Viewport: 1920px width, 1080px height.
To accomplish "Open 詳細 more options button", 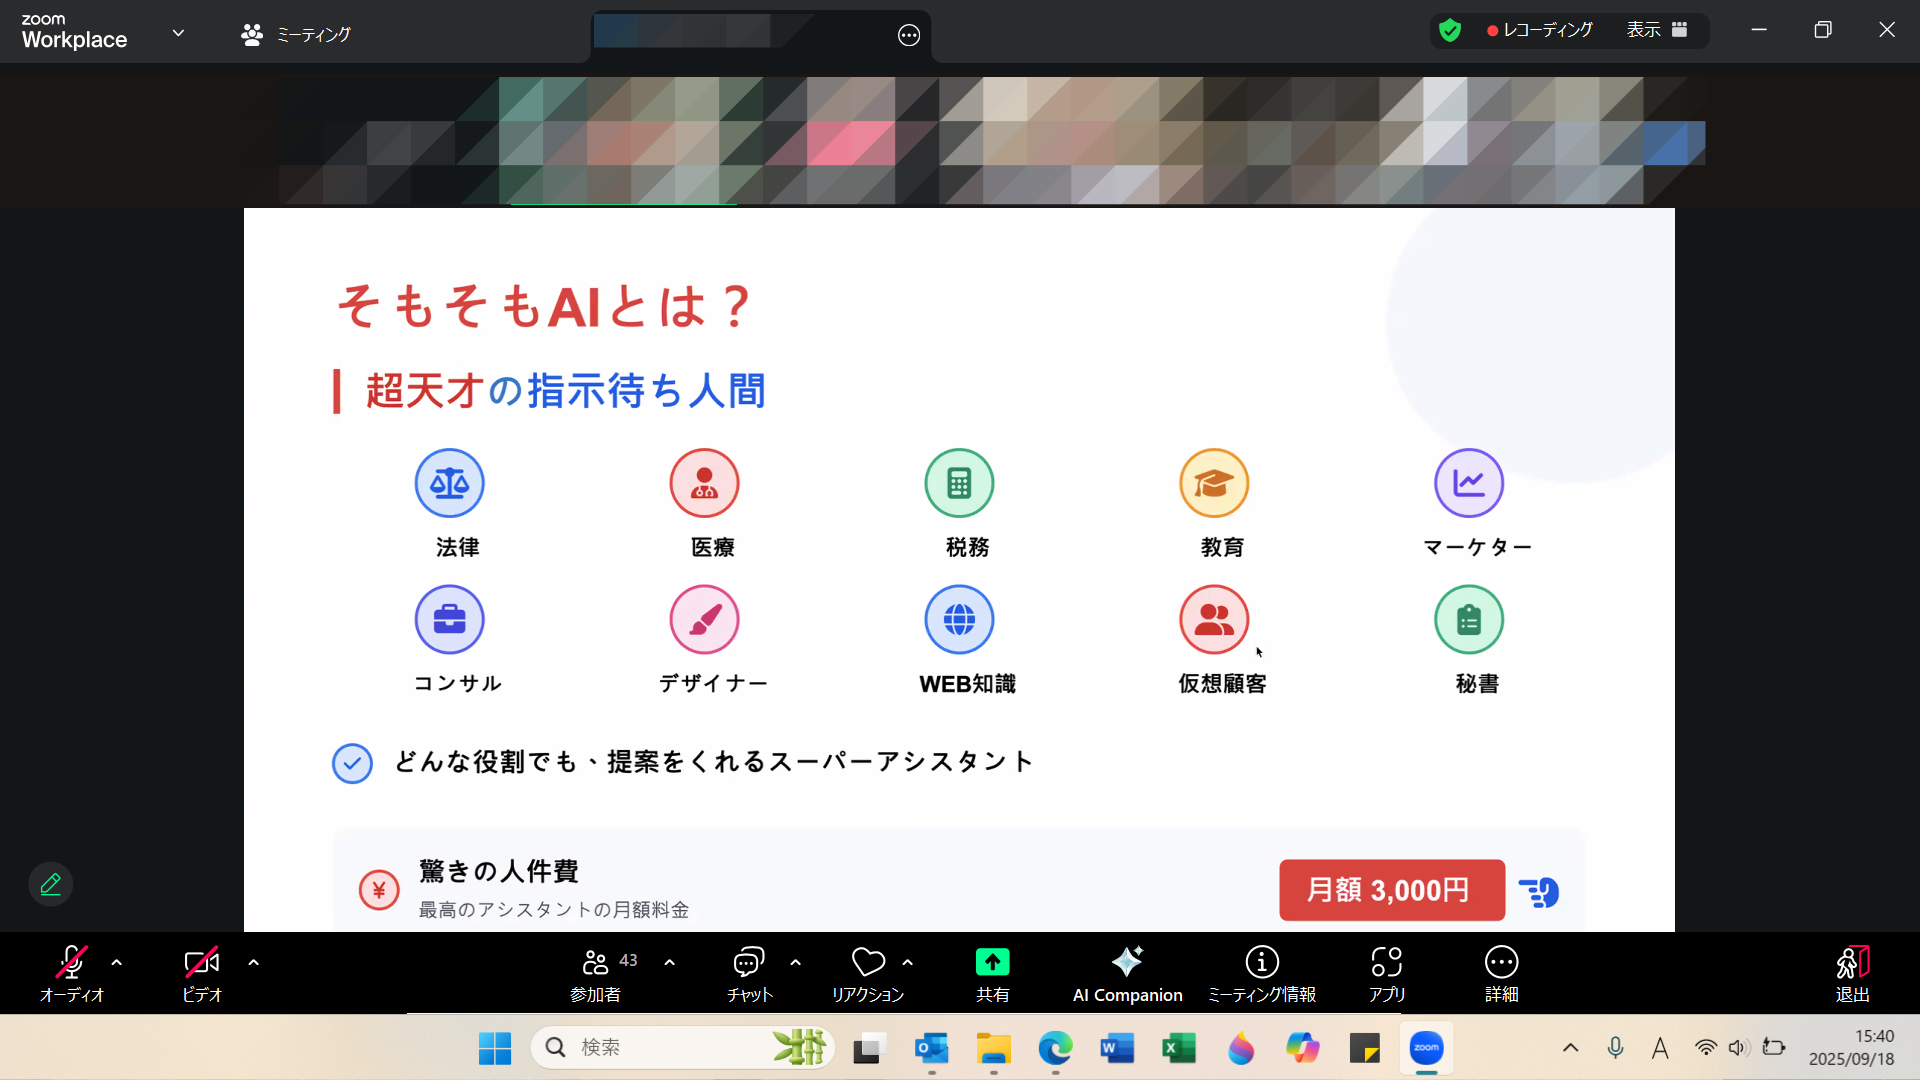I will [1501, 973].
